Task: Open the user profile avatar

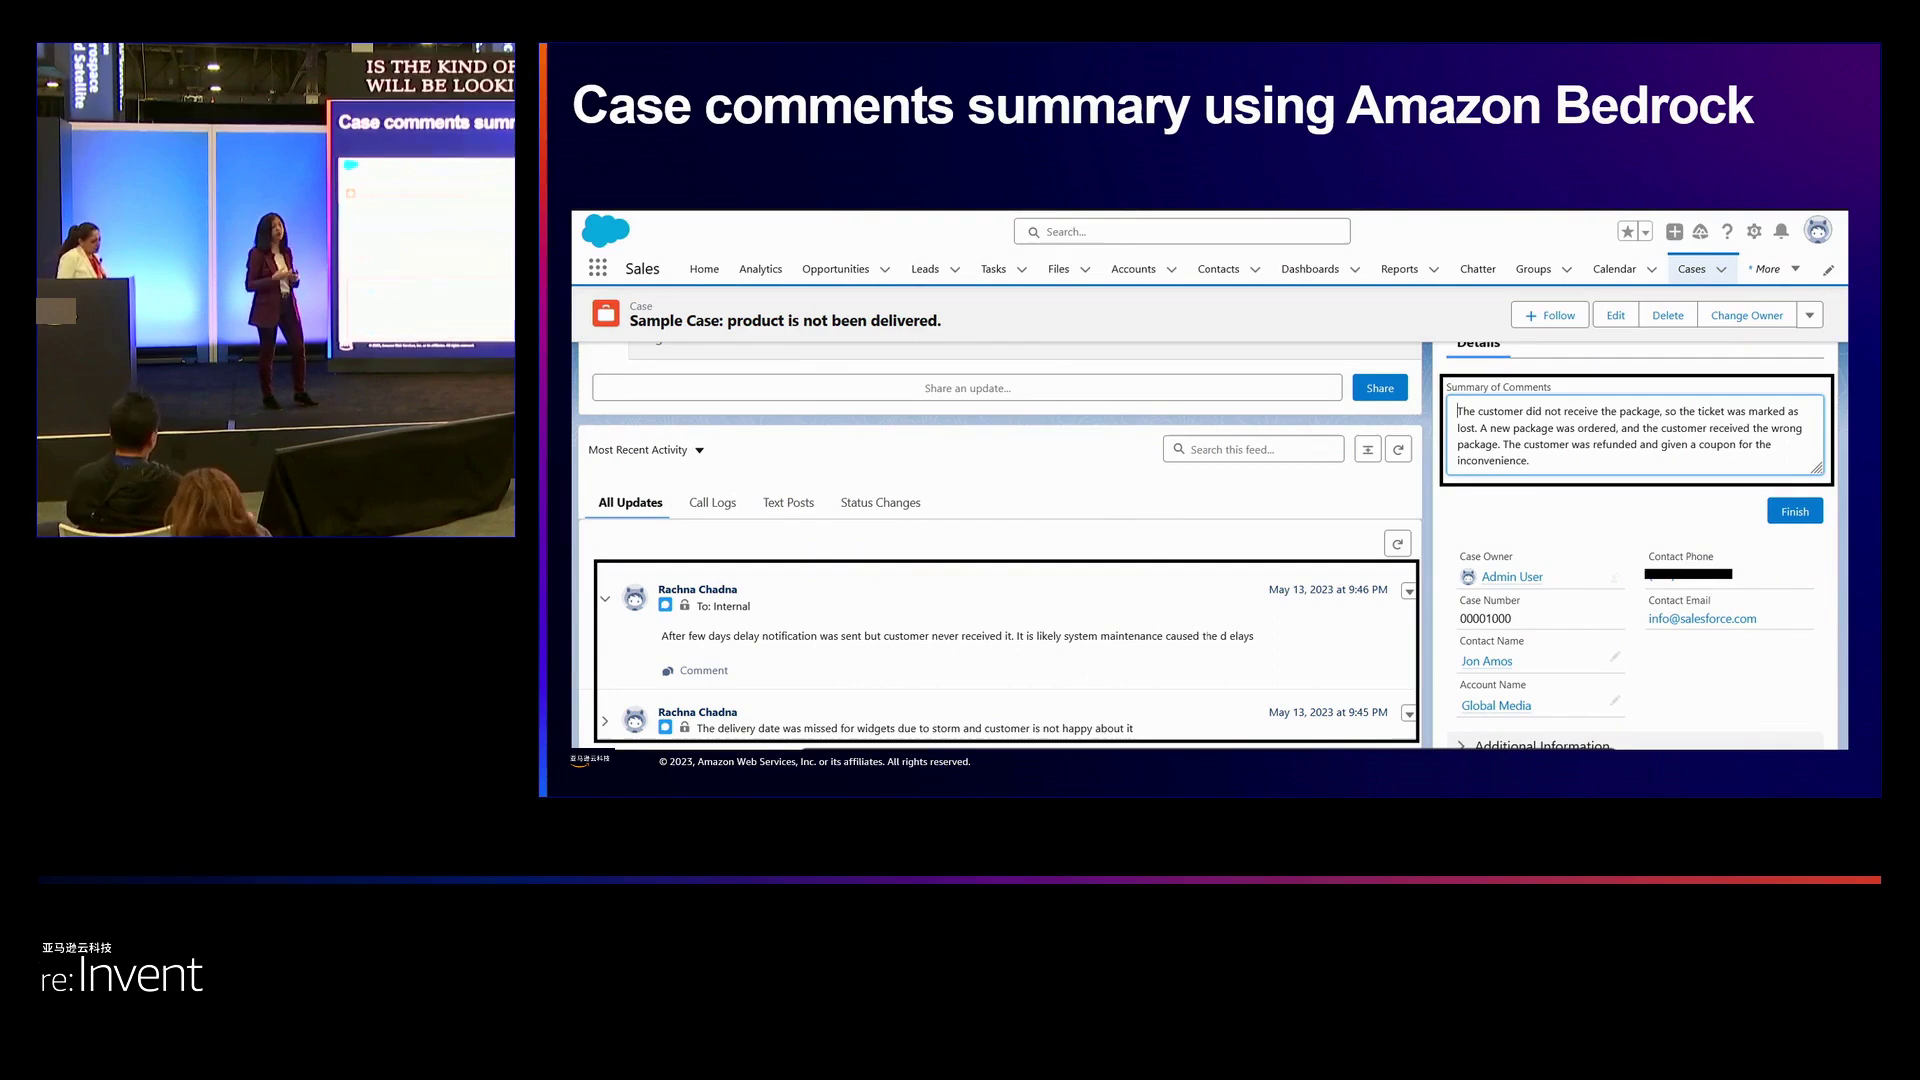Action: coord(1817,230)
